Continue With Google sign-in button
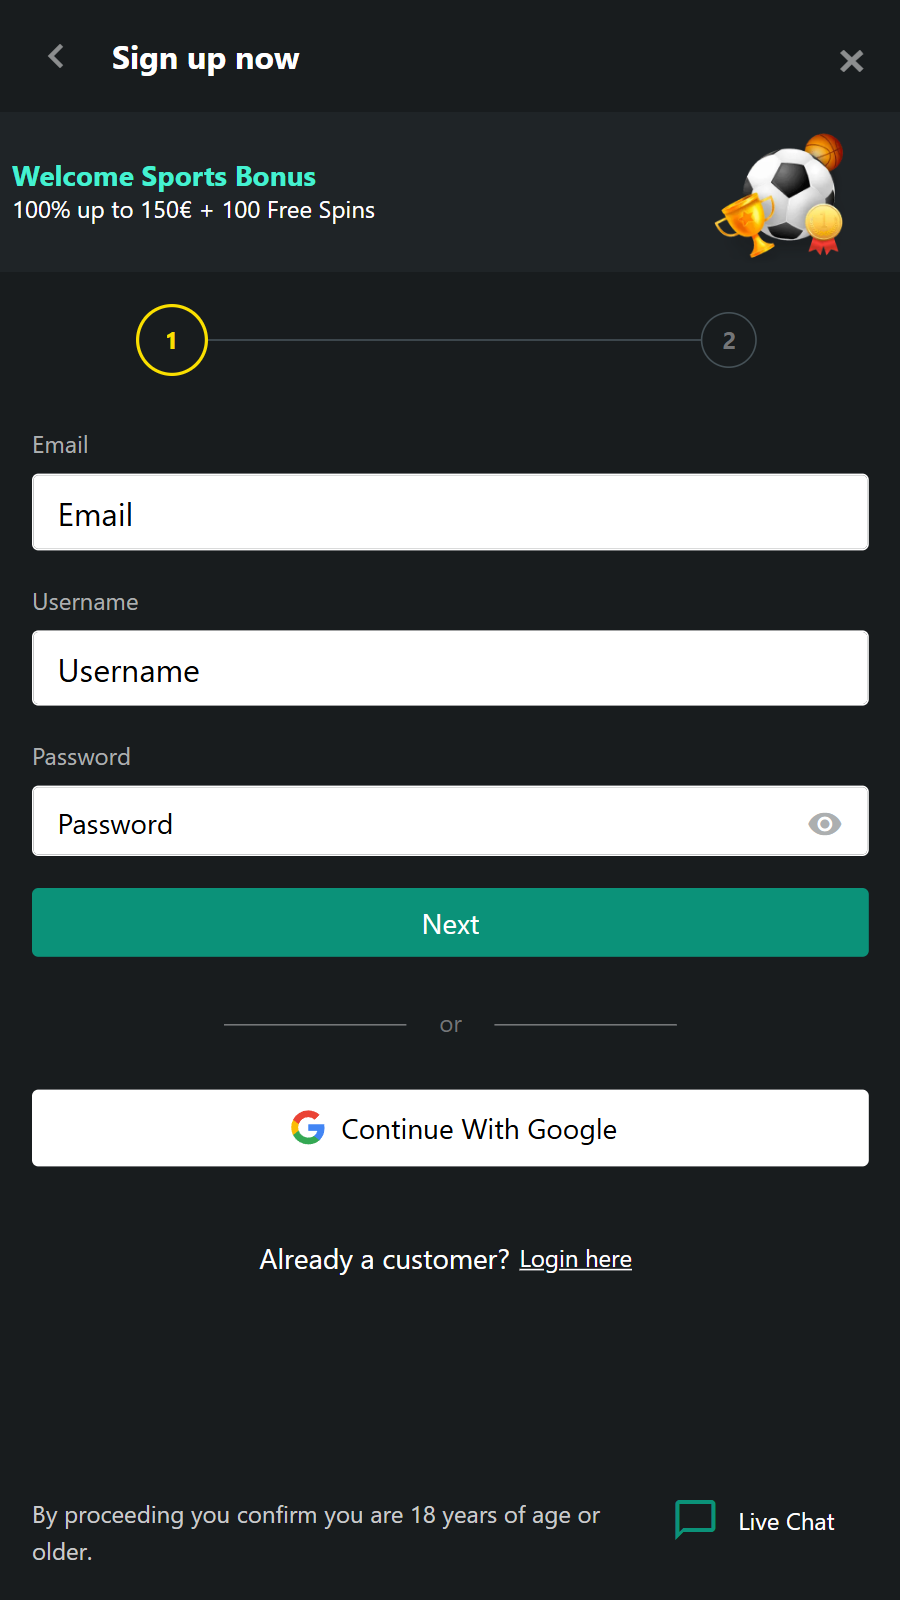 pos(450,1128)
